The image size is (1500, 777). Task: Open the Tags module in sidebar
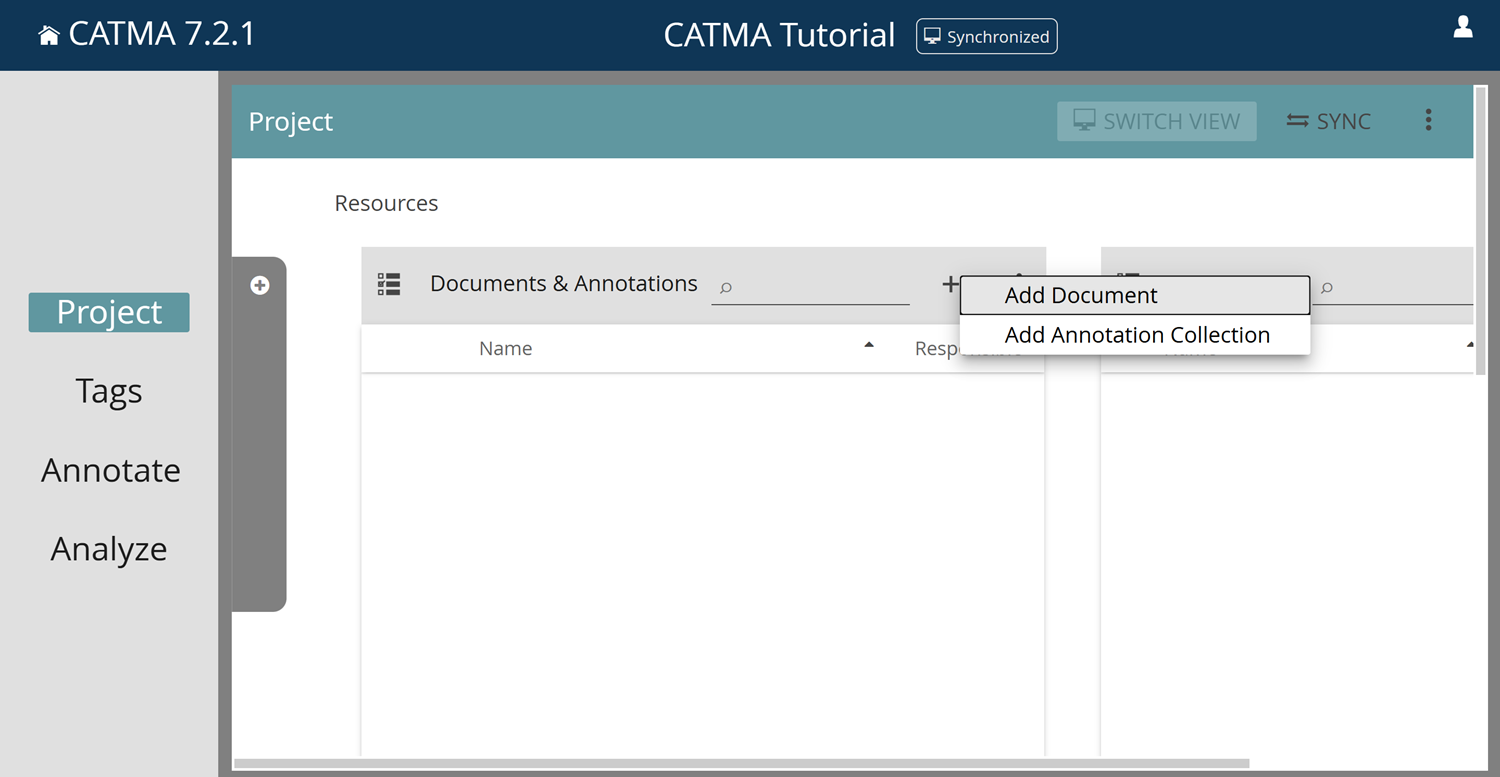pos(109,391)
